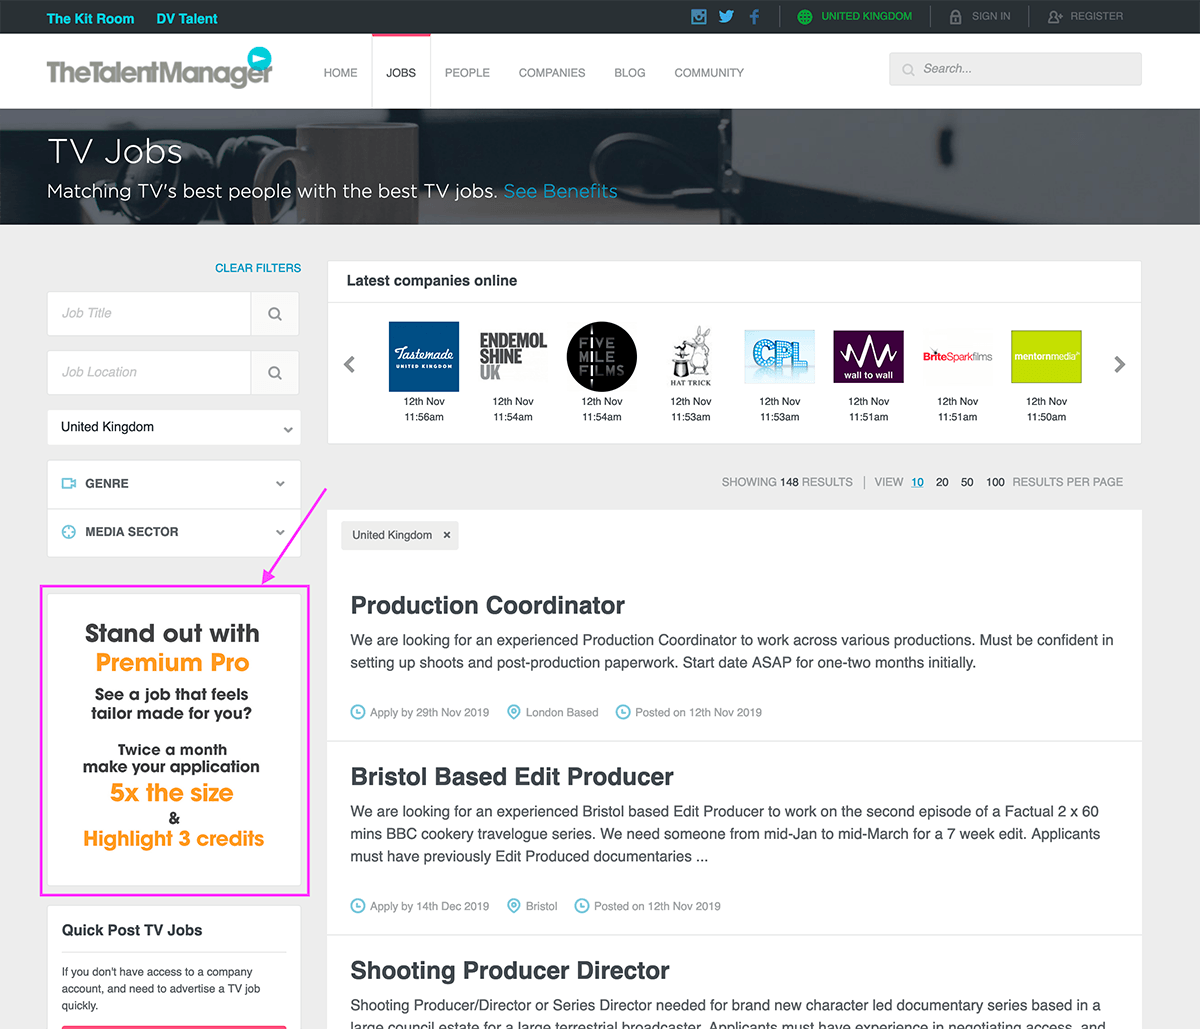Expand the Media Sector filter
The image size is (1200, 1029).
coord(174,532)
